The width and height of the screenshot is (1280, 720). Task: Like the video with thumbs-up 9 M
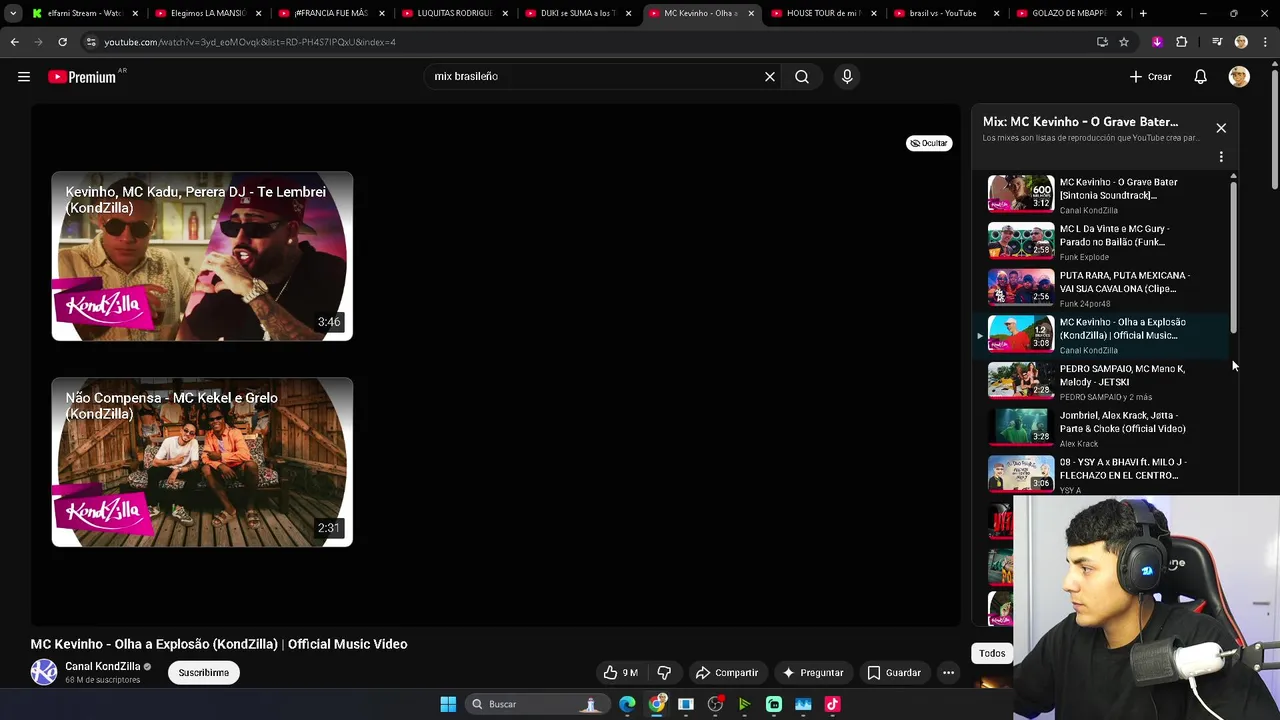pyautogui.click(x=621, y=673)
